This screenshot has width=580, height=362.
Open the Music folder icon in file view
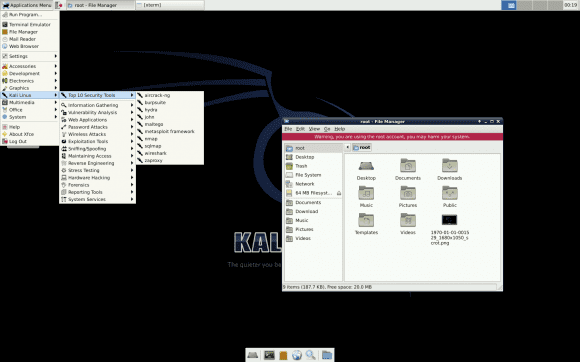point(366,193)
